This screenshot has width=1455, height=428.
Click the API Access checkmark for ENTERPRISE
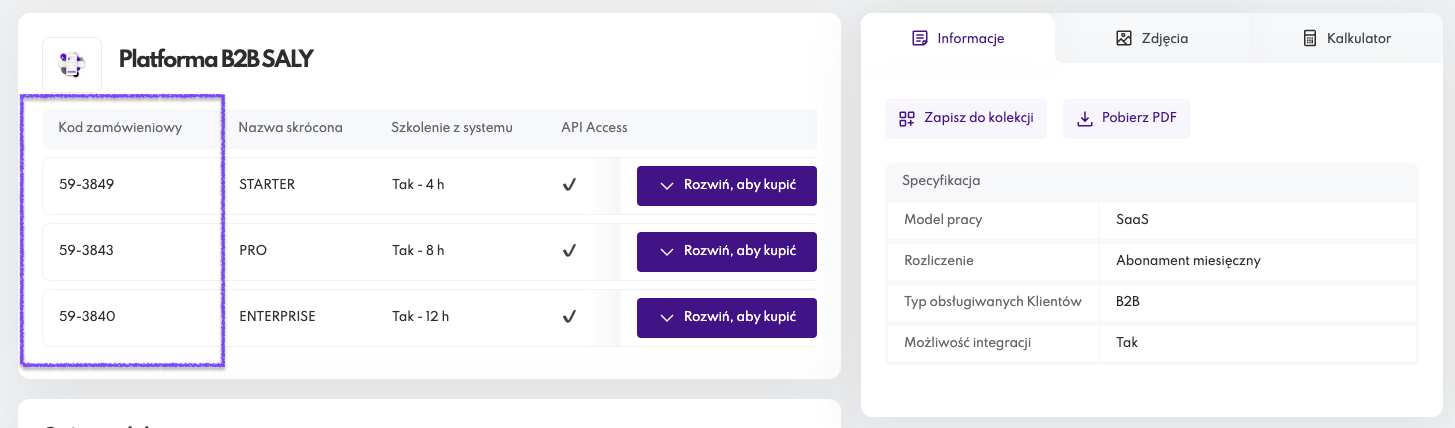tap(569, 317)
